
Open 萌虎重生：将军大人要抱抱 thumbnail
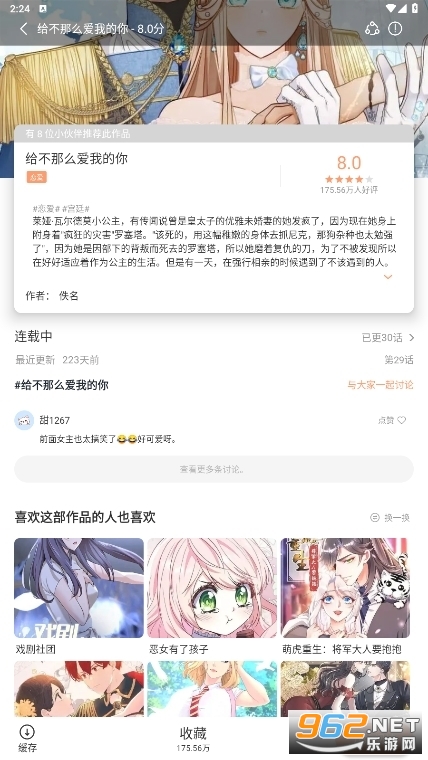(x=345, y=588)
